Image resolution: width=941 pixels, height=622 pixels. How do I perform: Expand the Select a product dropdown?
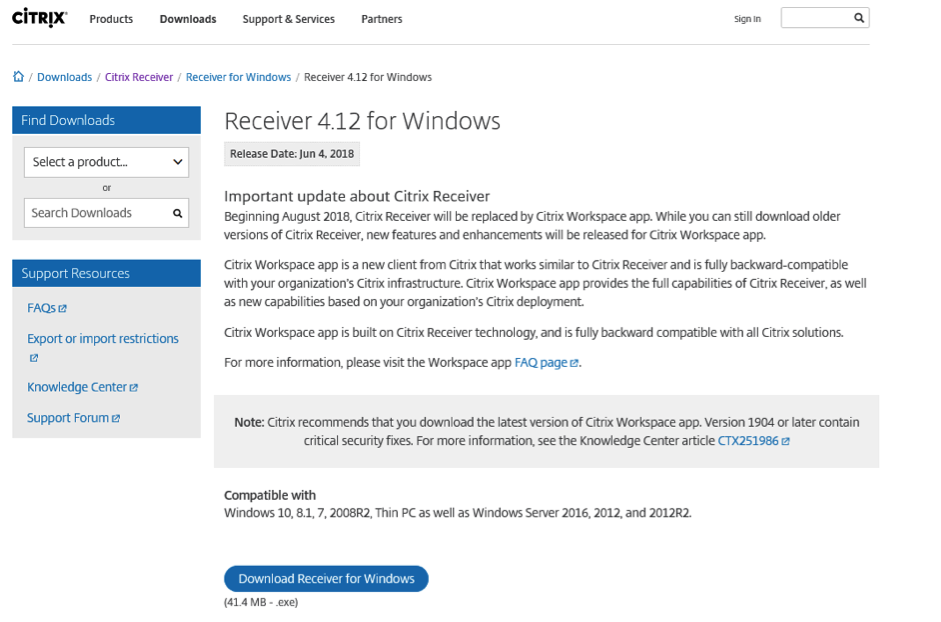coord(107,162)
